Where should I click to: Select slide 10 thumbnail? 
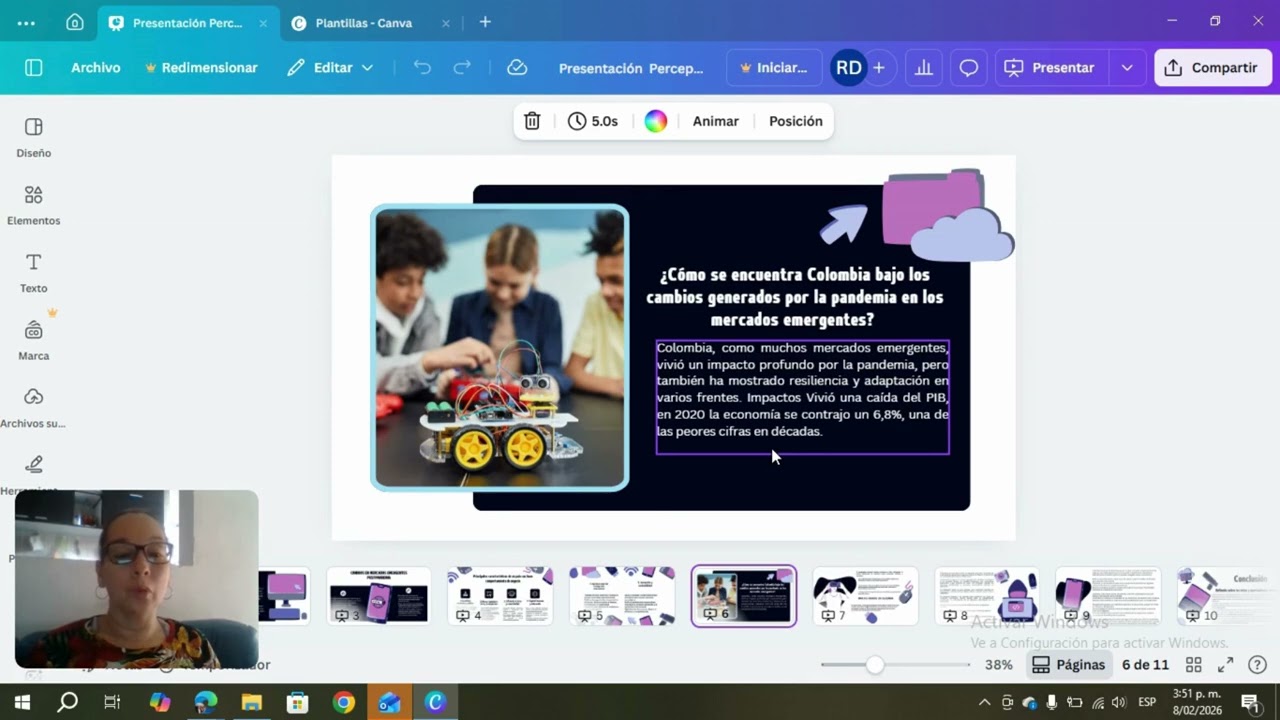pos(1226,596)
